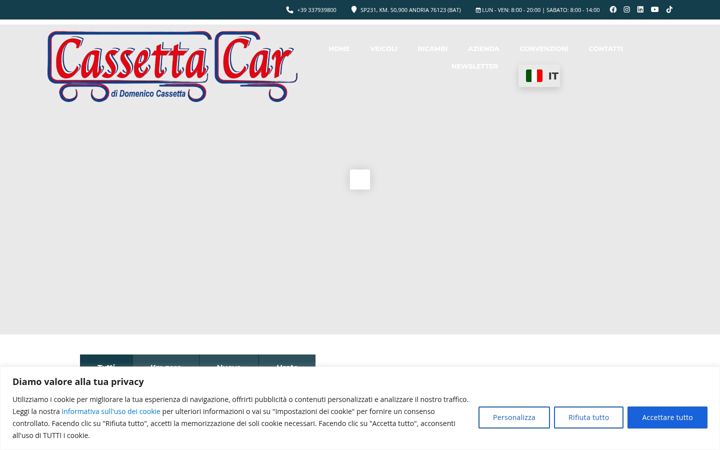Click the map pin location icon
The width and height of the screenshot is (720, 450).
point(354,10)
